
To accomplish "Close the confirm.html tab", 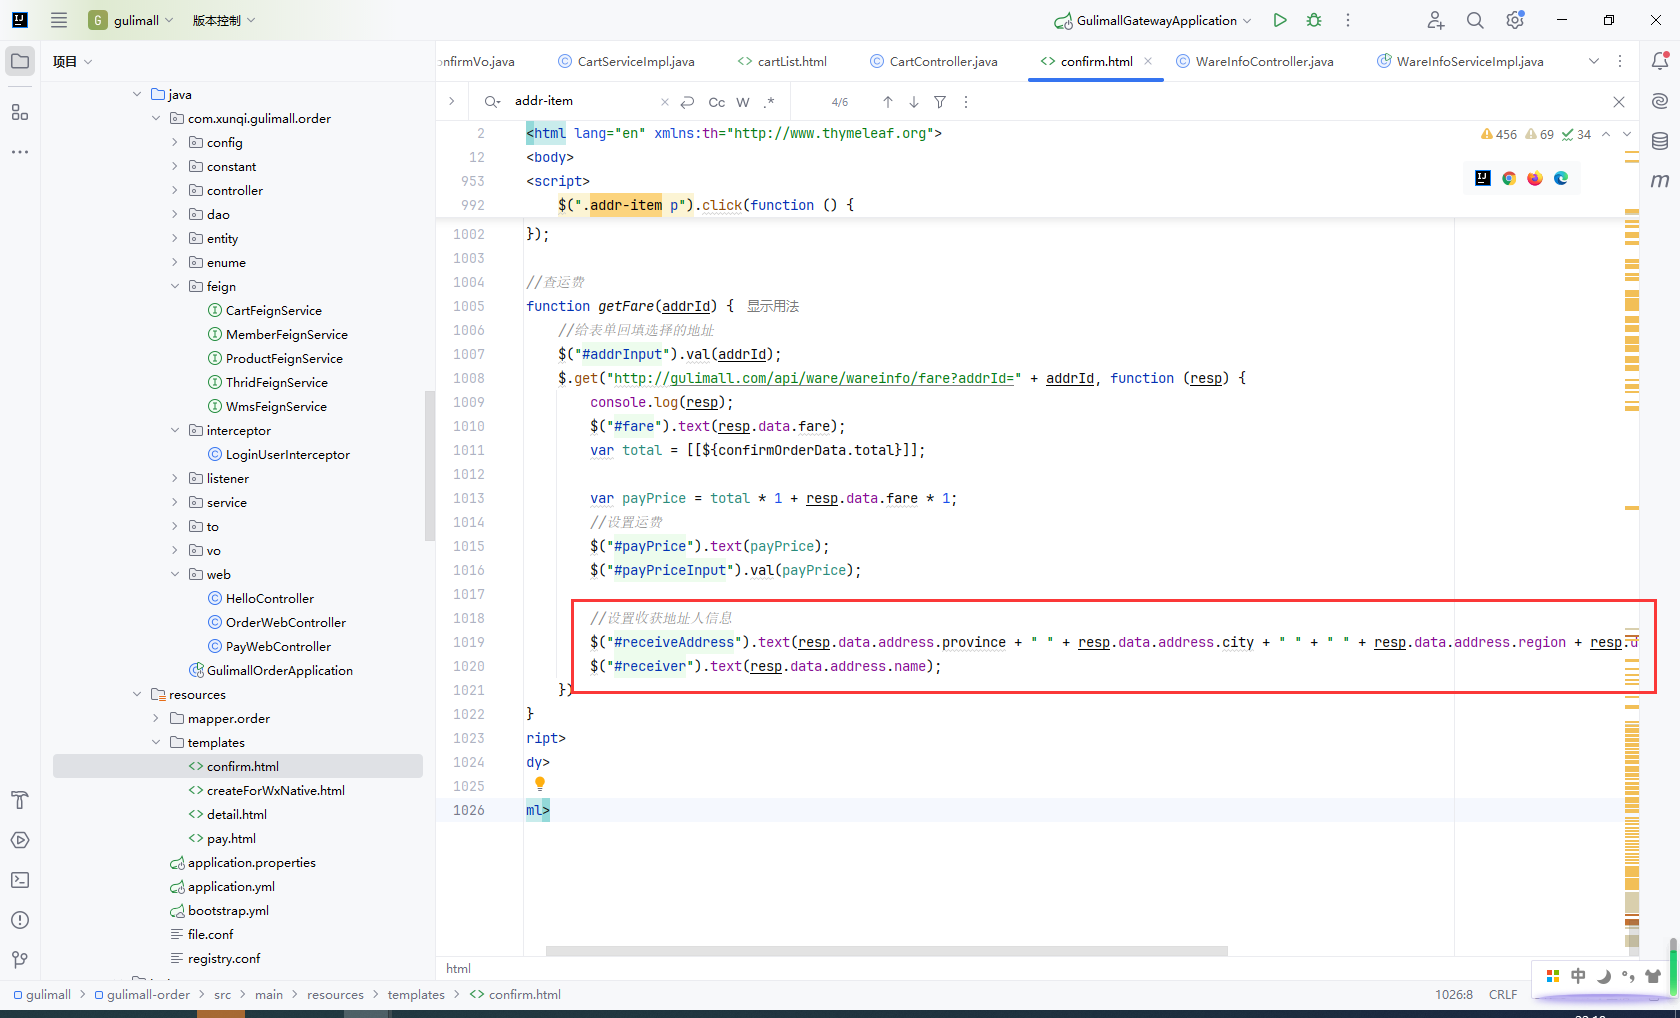I will [1148, 61].
